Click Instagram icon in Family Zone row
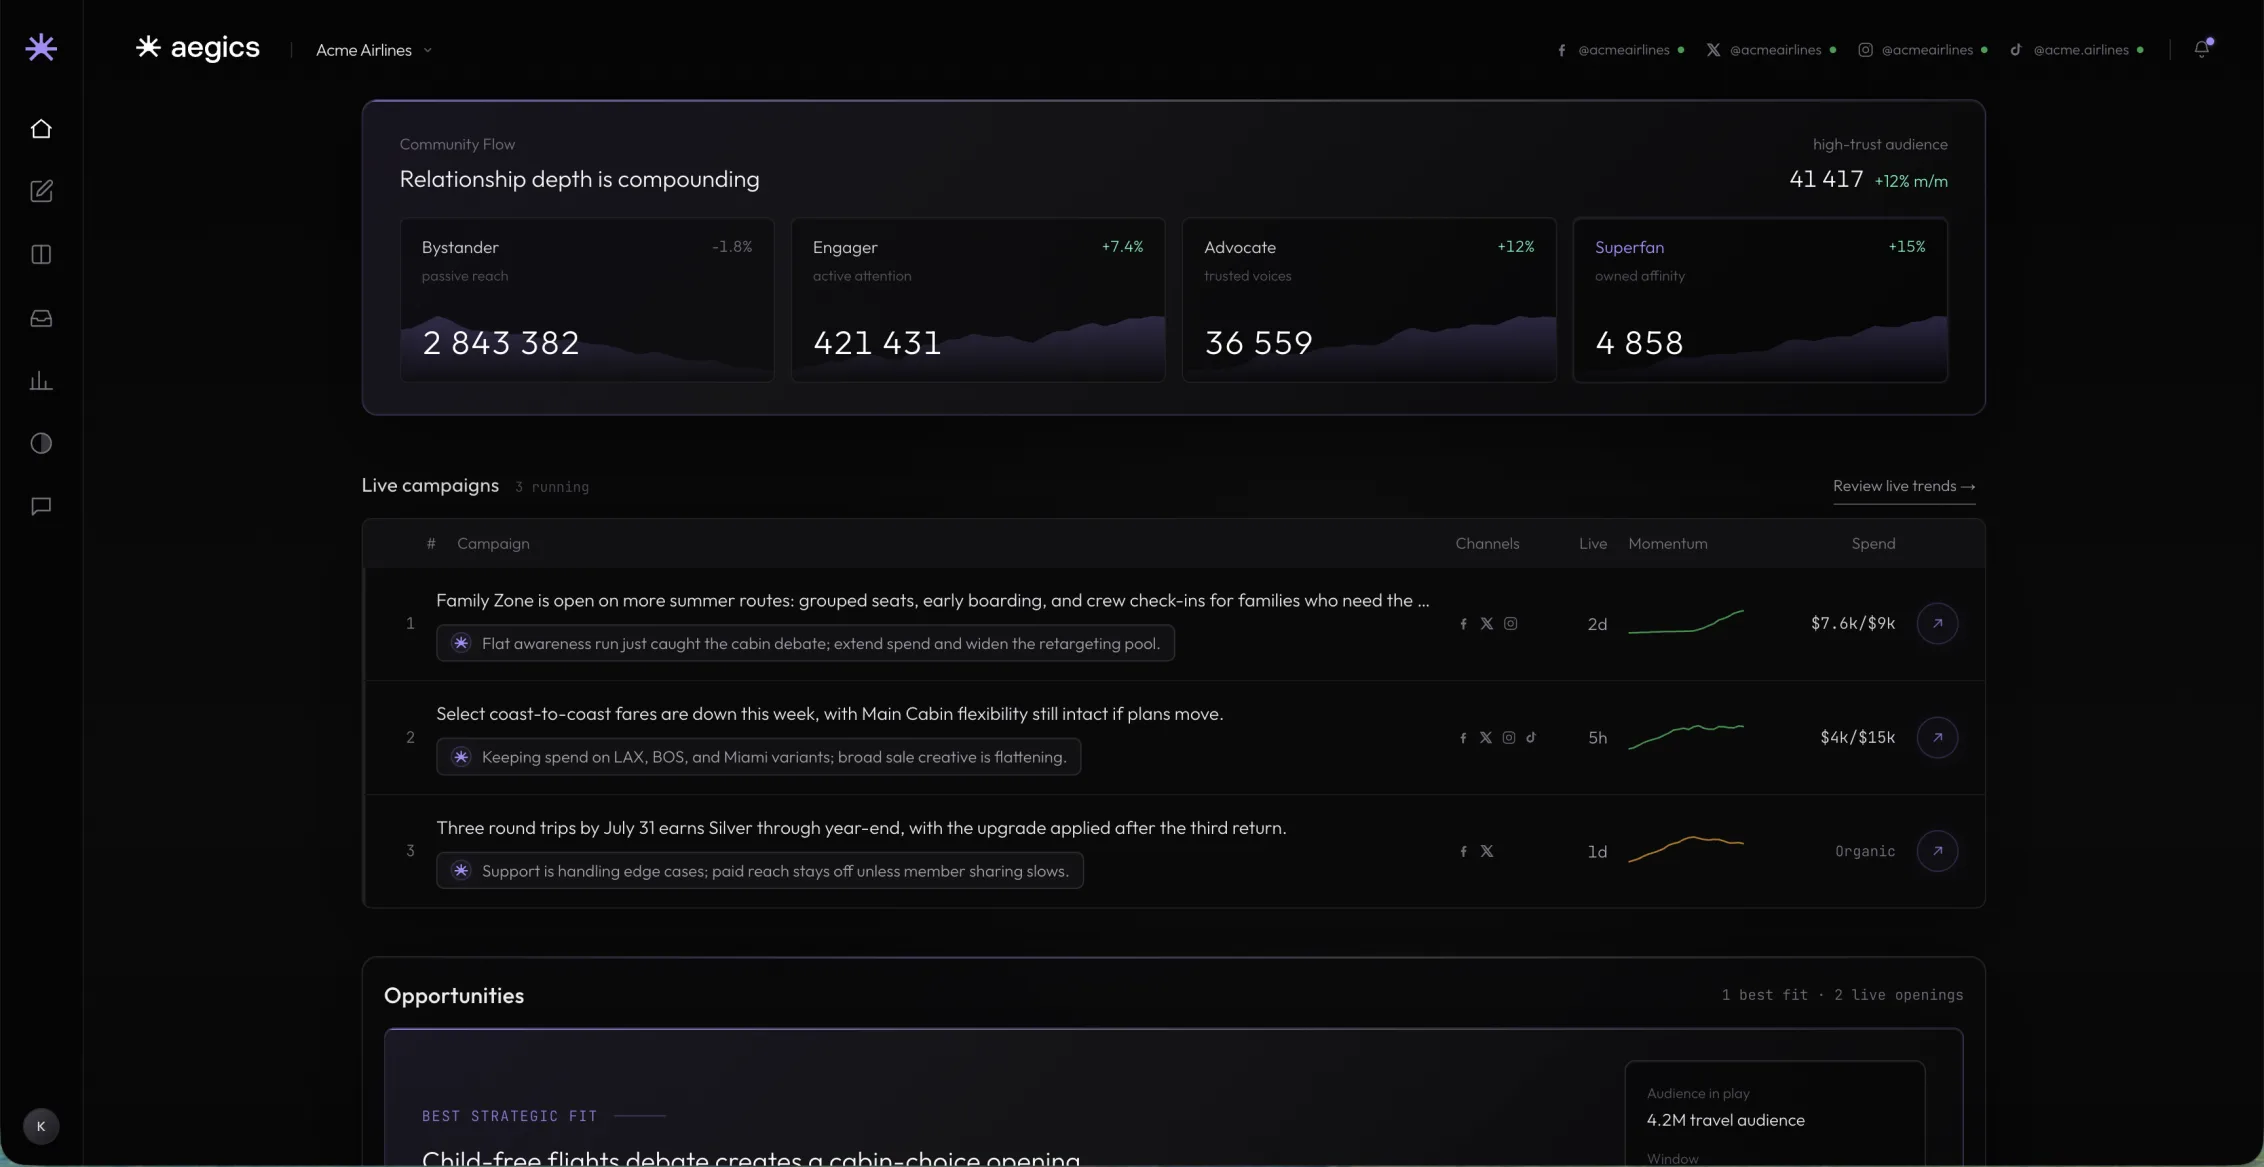Image resolution: width=2264 pixels, height=1167 pixels. tap(1511, 624)
